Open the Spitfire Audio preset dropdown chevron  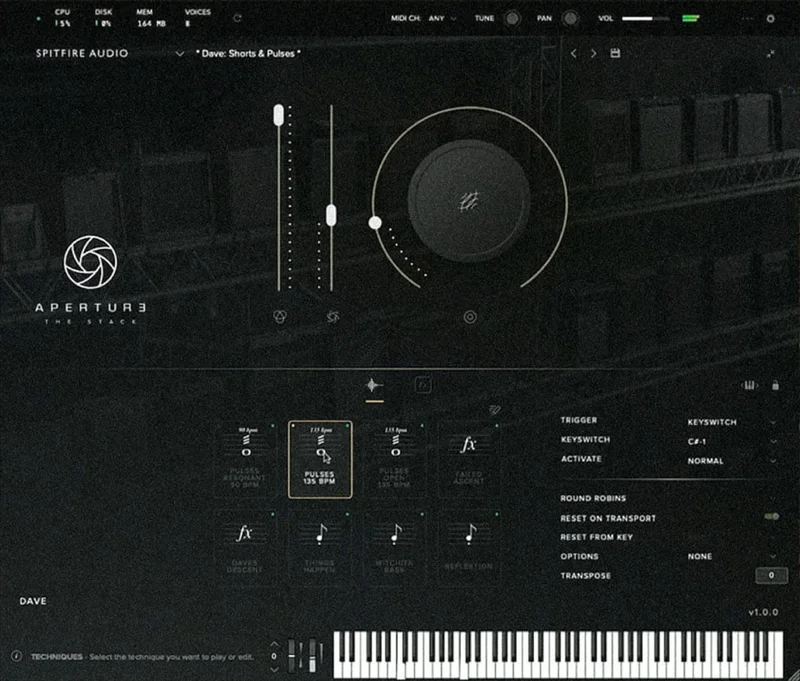click(x=180, y=54)
